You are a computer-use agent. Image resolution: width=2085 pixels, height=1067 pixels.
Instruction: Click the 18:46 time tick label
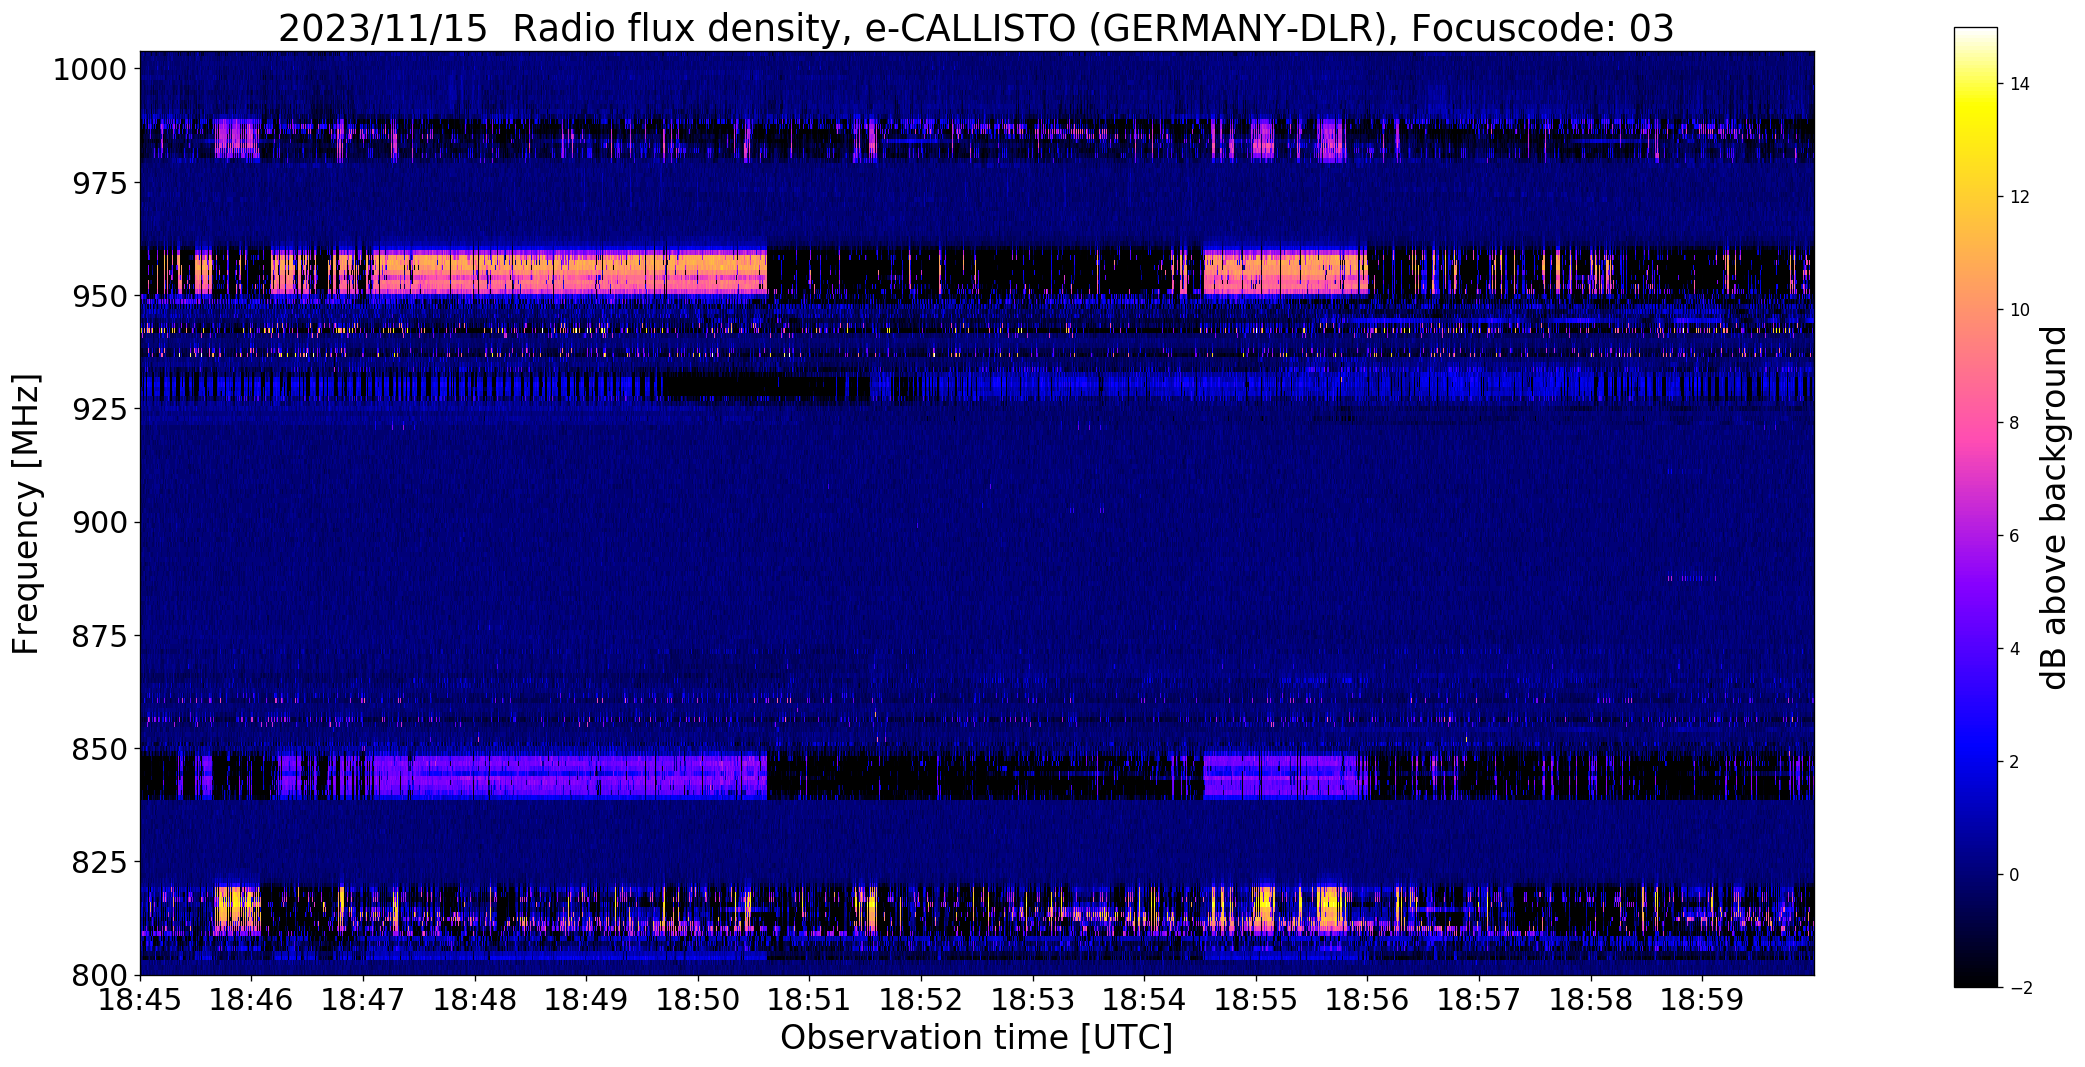coord(252,1000)
